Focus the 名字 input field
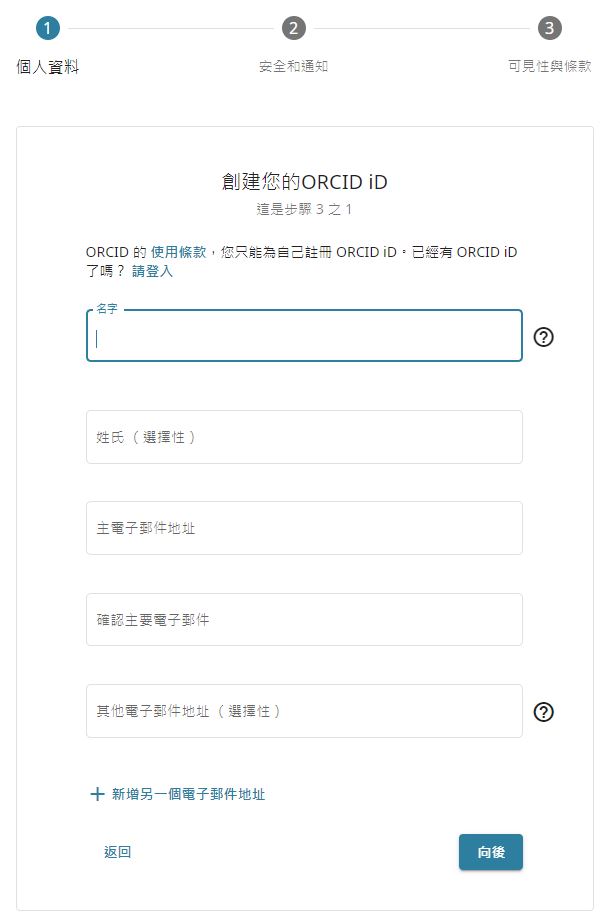610x920 pixels. pos(304,338)
